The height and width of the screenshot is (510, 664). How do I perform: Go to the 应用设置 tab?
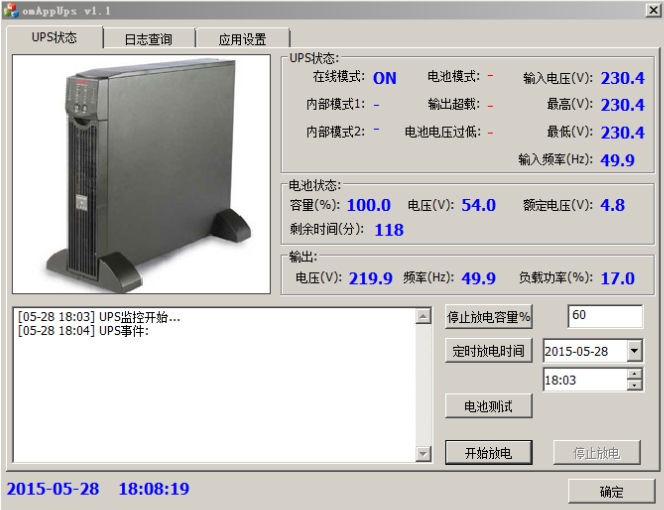point(242,39)
